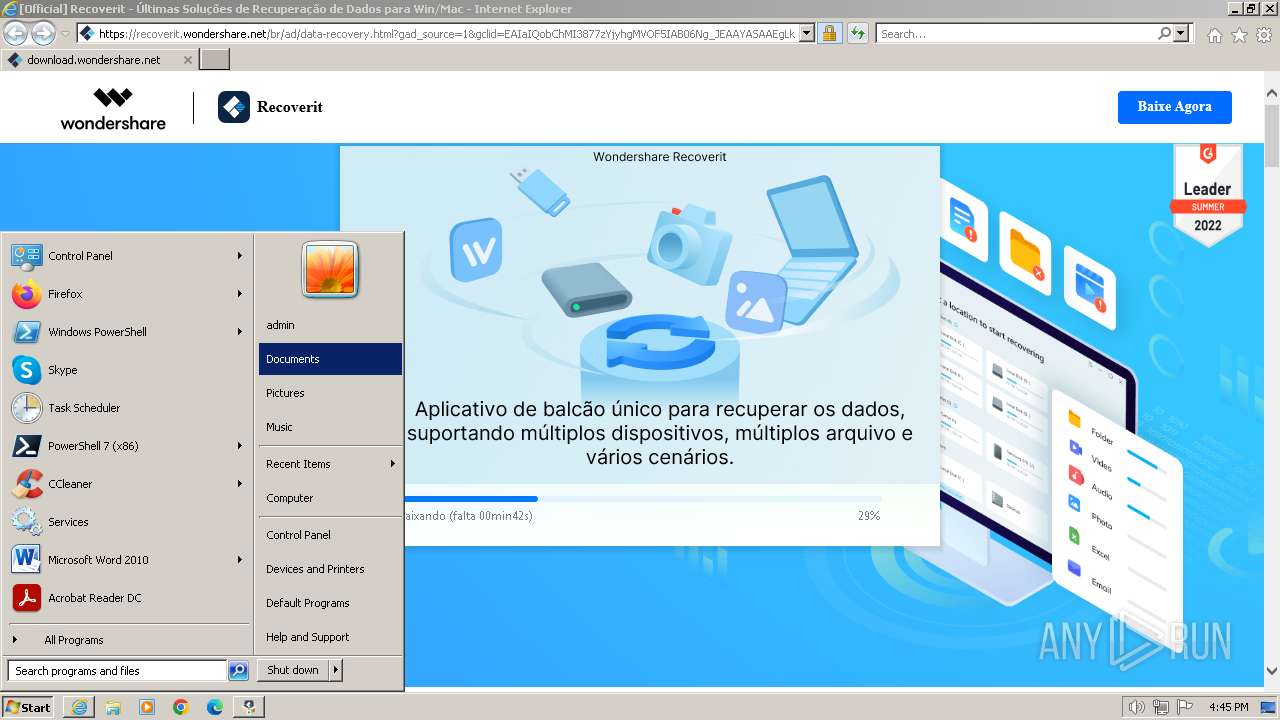
Task: Click the search magnifier icon in the IE search box
Action: tap(1164, 34)
